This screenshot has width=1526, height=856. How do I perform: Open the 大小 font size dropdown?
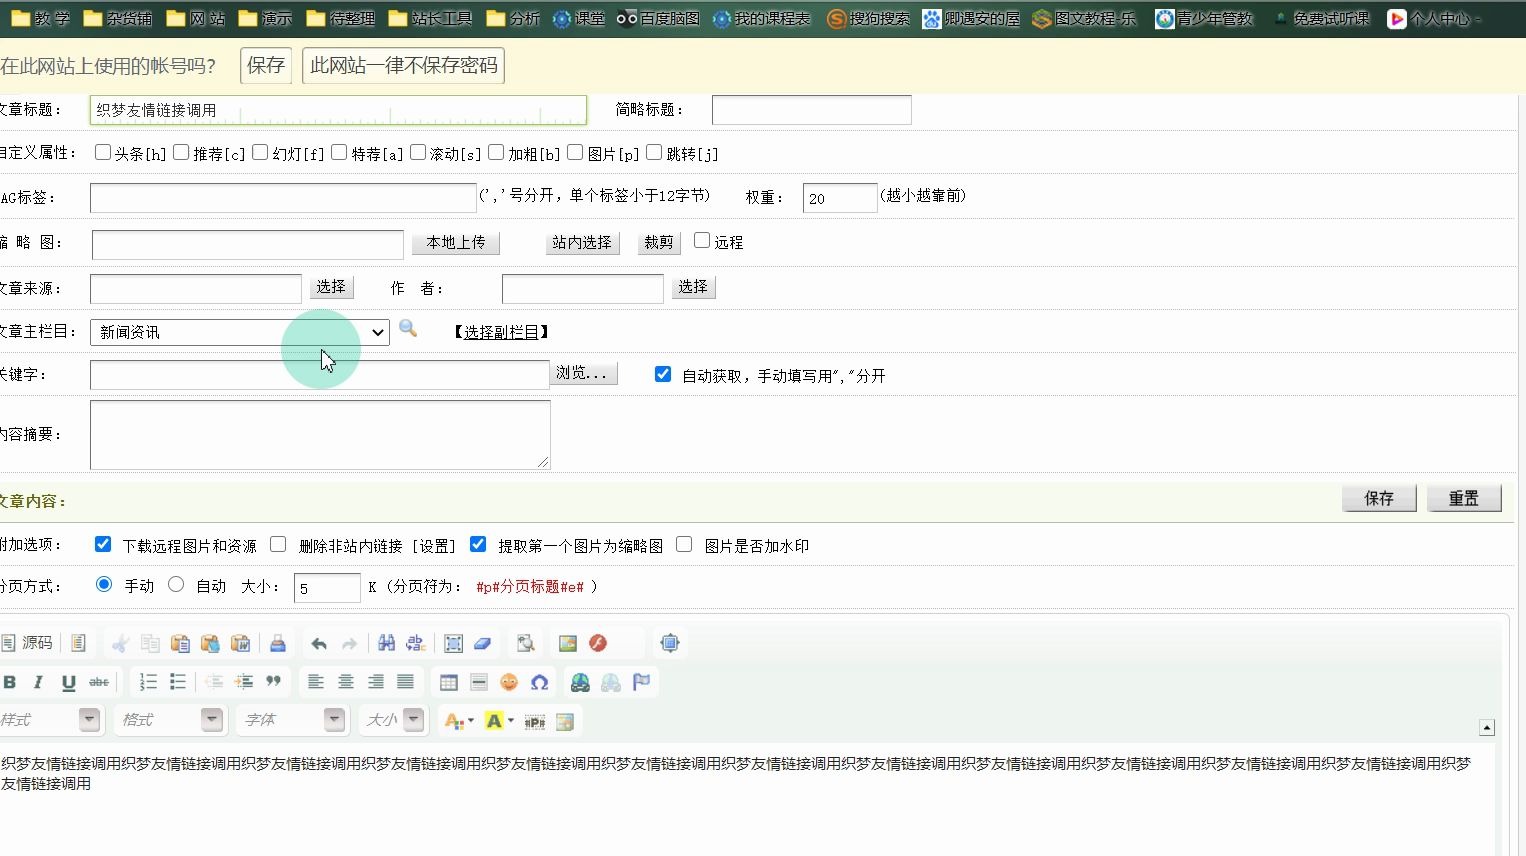(x=394, y=720)
